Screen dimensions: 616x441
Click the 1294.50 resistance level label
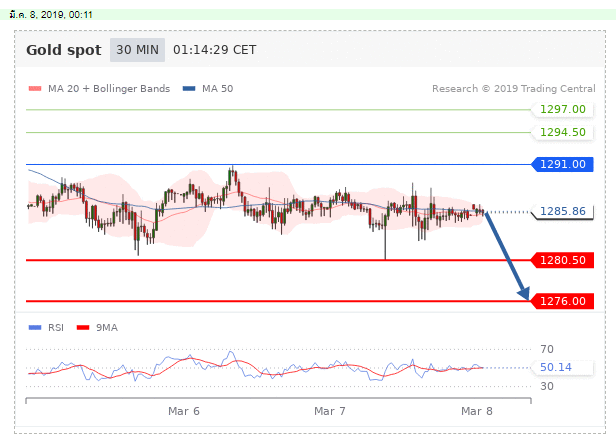pos(563,132)
